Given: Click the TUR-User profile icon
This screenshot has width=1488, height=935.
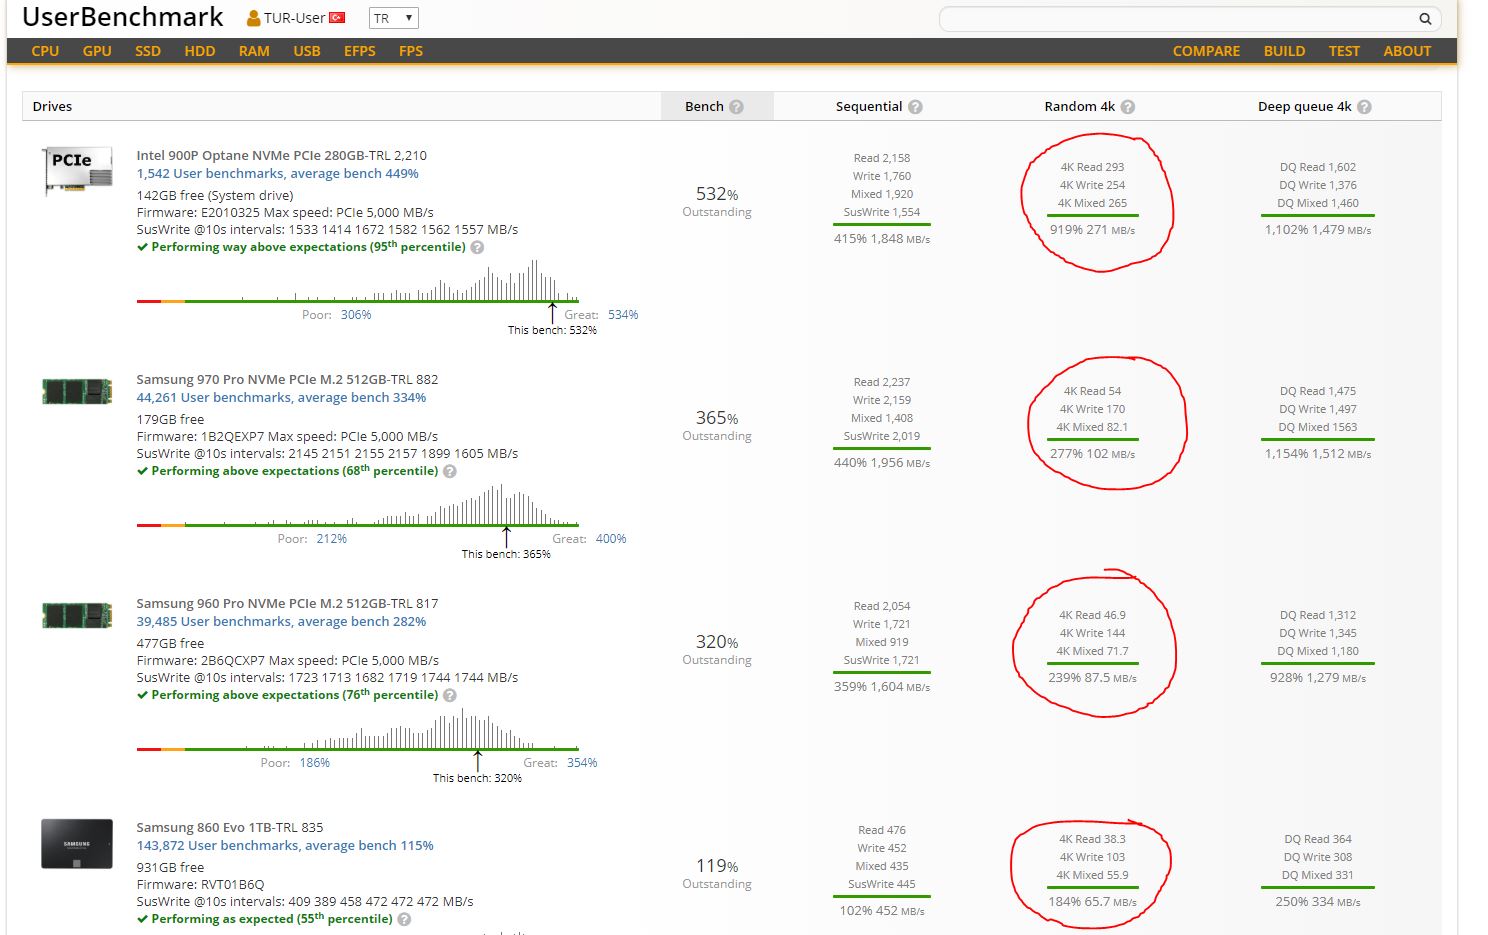Looking at the screenshot, I should (254, 18).
